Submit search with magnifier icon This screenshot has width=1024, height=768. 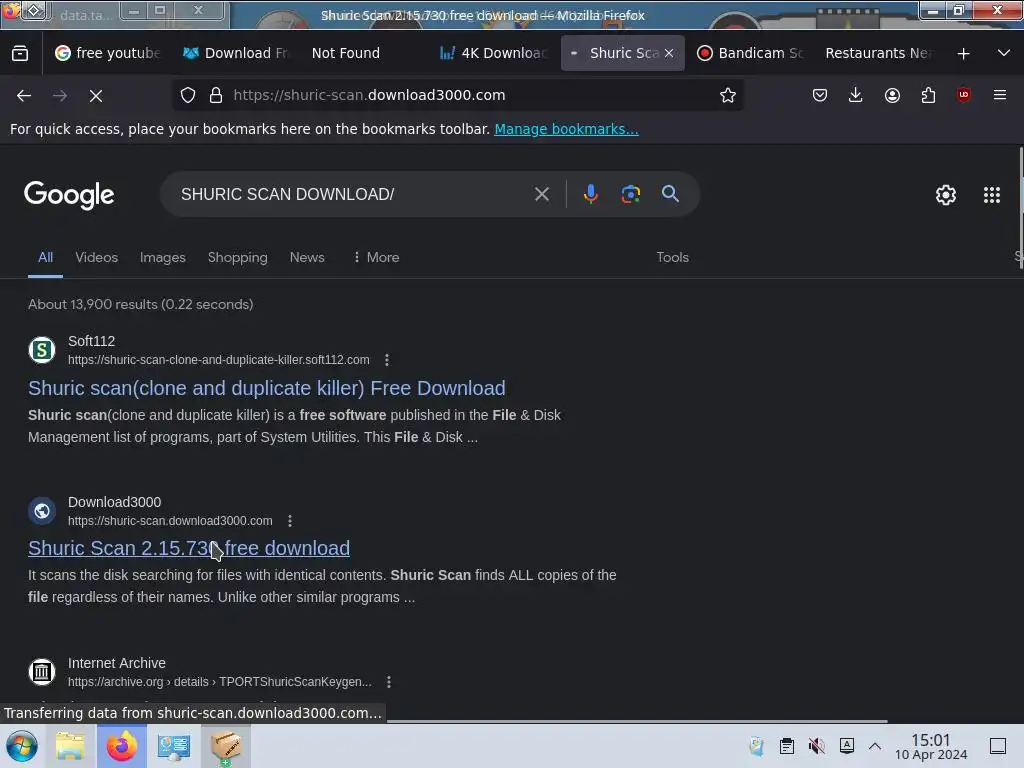670,194
